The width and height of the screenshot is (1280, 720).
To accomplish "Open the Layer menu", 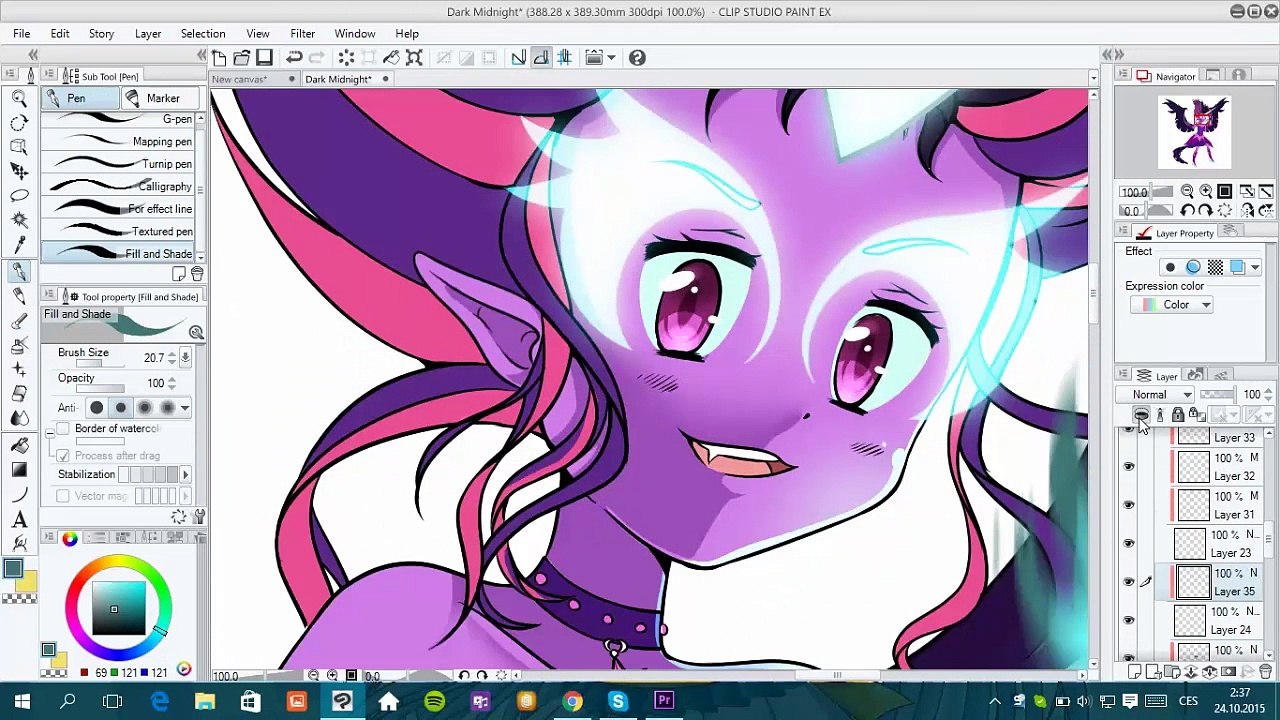I will tap(148, 33).
